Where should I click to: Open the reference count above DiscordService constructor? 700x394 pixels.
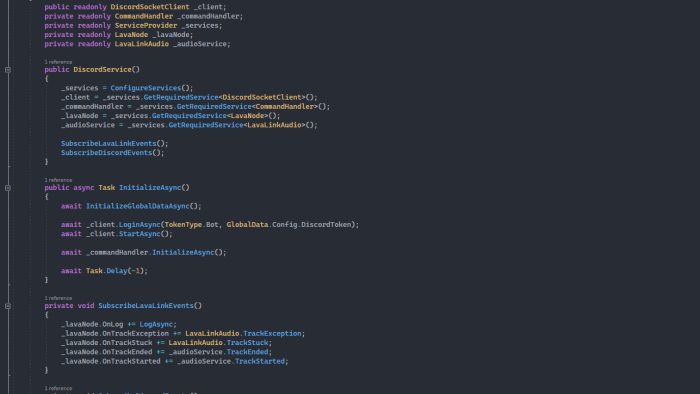click(58, 62)
